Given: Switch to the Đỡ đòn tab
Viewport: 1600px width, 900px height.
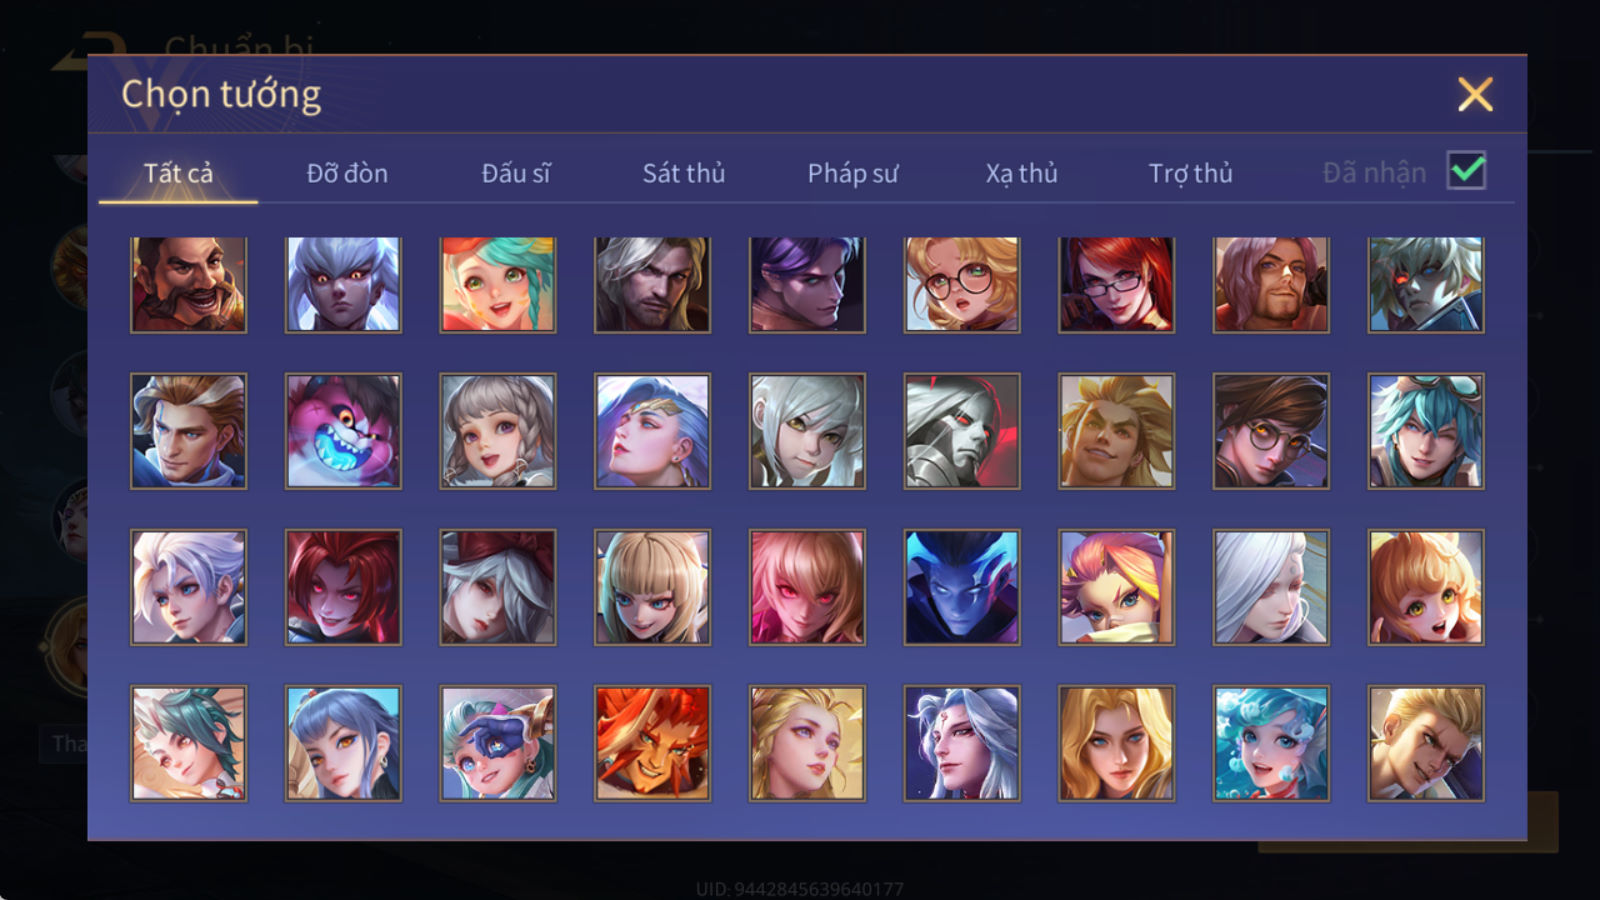Looking at the screenshot, I should 347,173.
